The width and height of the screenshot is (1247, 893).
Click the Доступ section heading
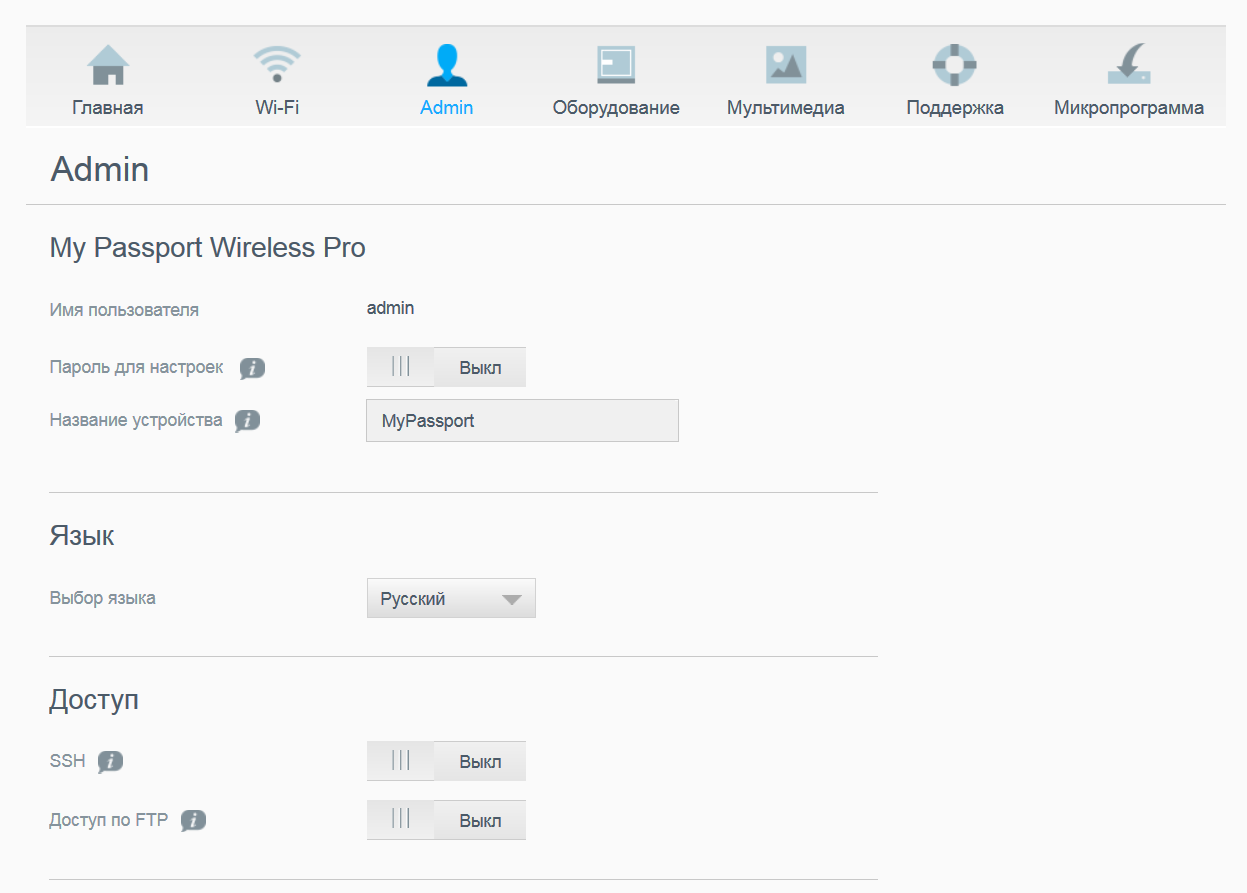pos(94,700)
